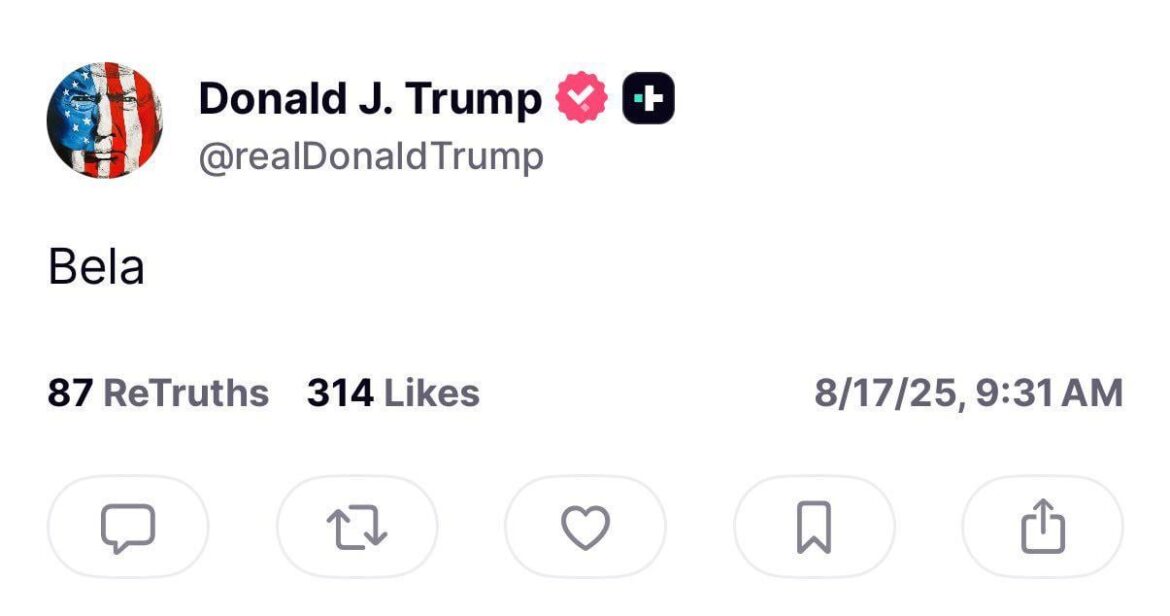
Task: View the 314 Likes list
Action: tap(393, 392)
